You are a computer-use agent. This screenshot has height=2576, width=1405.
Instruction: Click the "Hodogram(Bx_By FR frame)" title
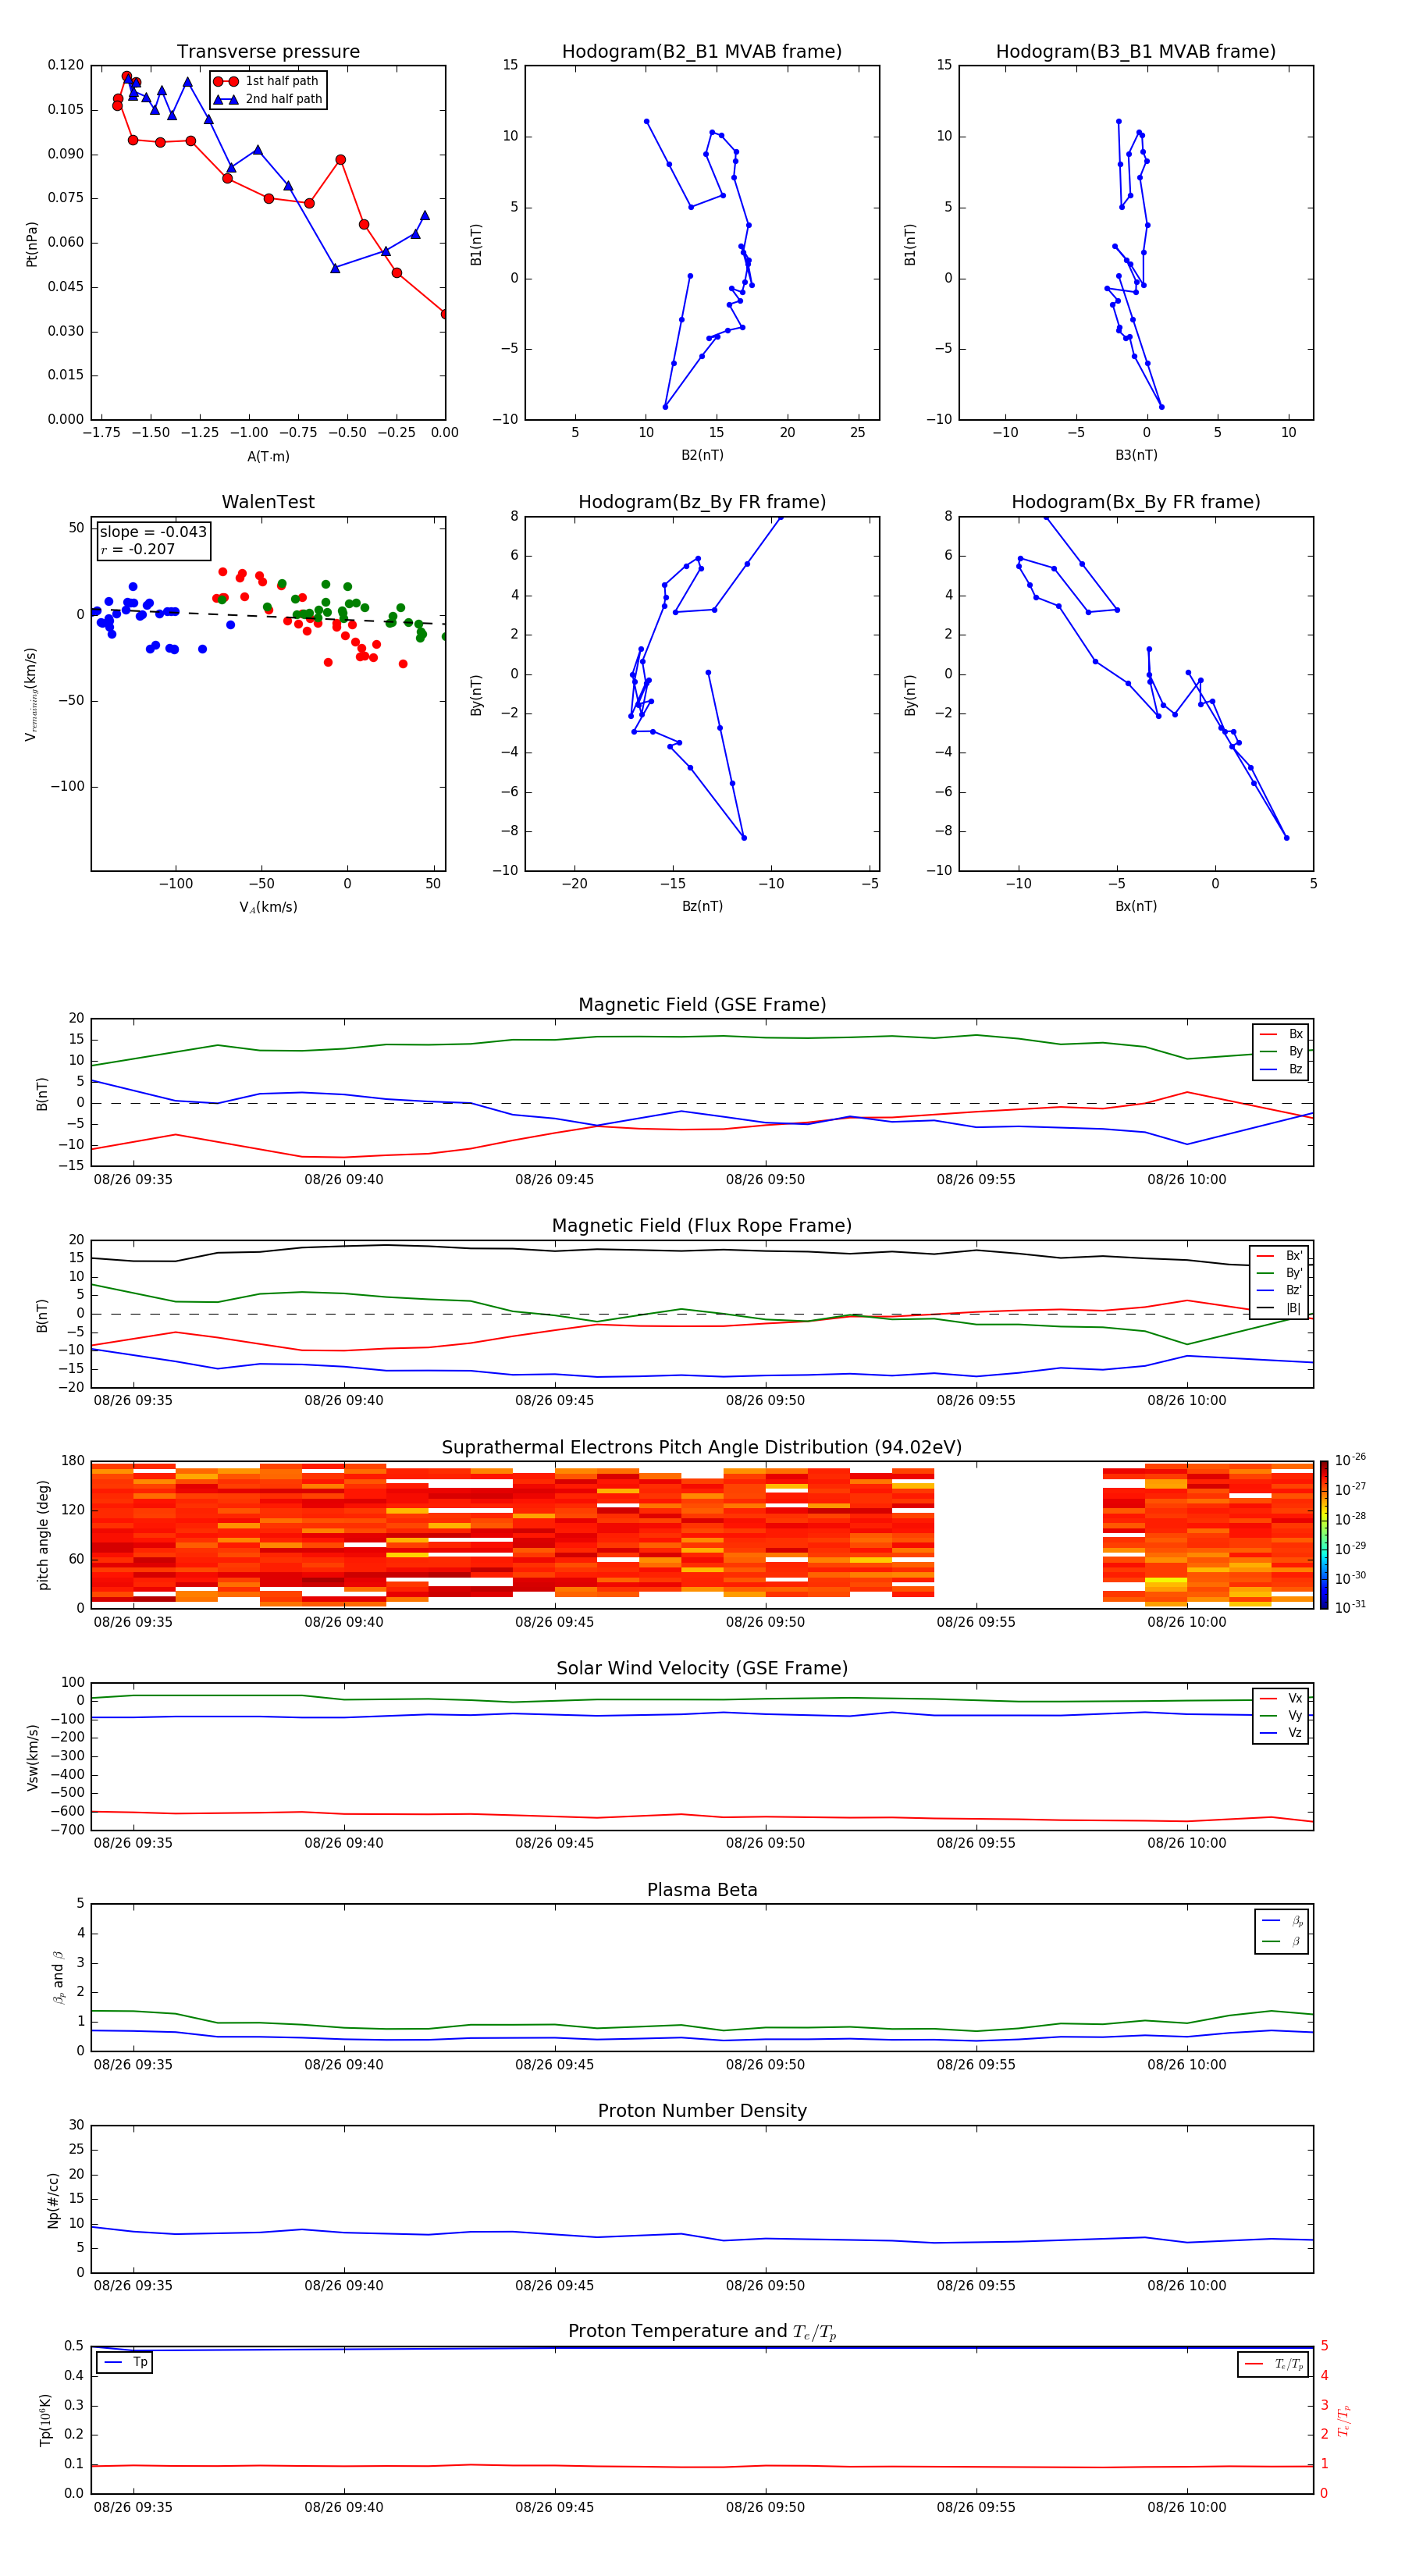(1136, 502)
